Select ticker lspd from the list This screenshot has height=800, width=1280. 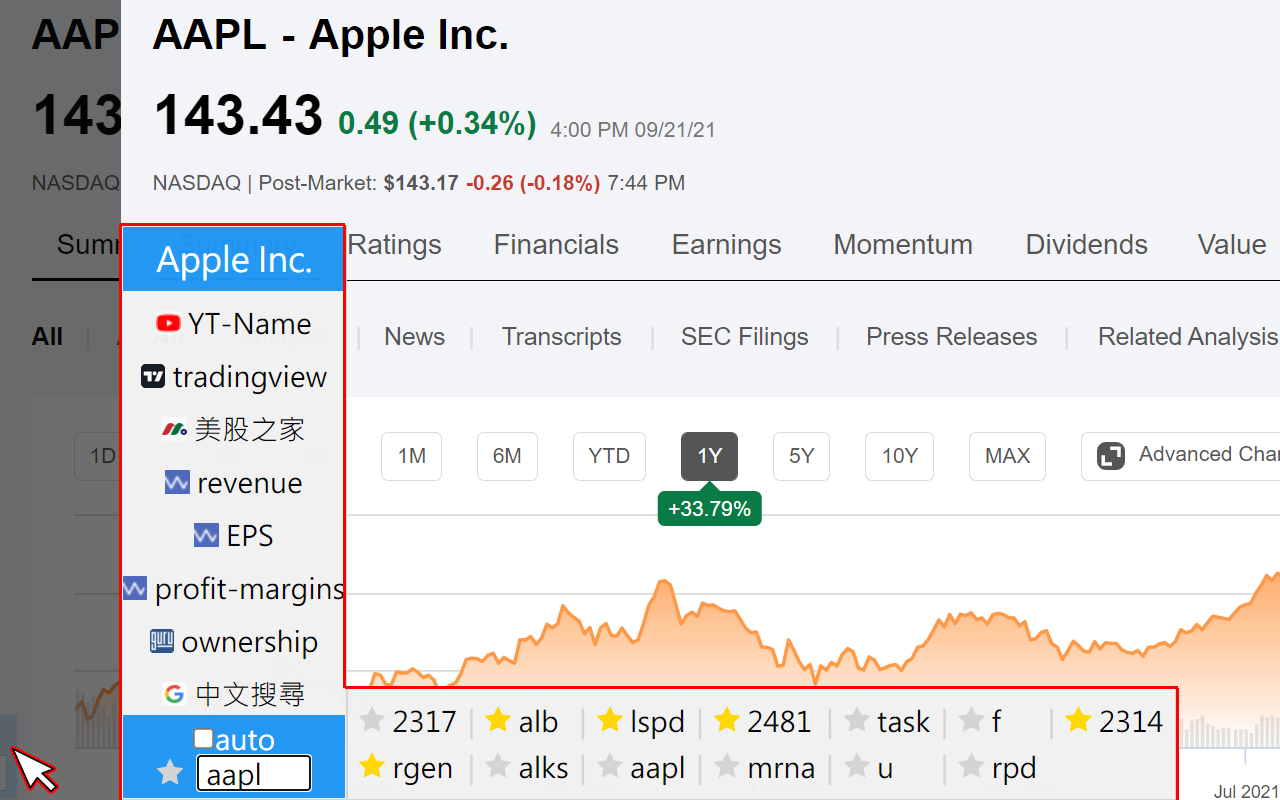pyautogui.click(x=658, y=721)
